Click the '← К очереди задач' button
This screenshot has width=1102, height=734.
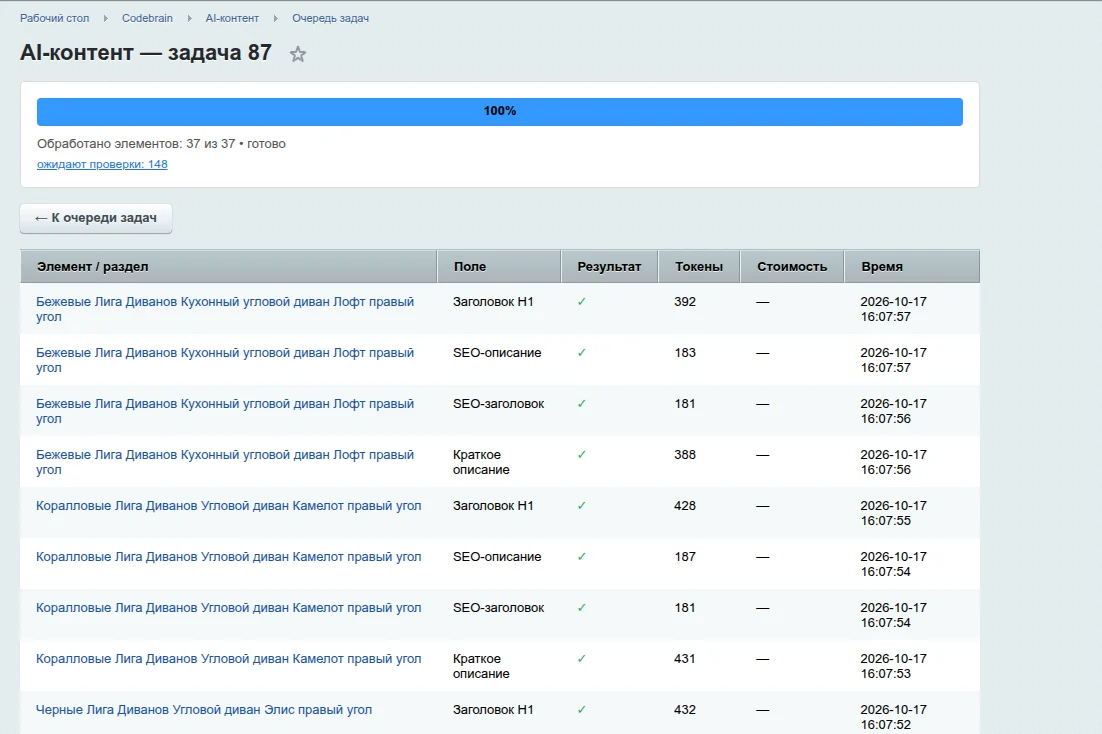pyautogui.click(x=96, y=218)
